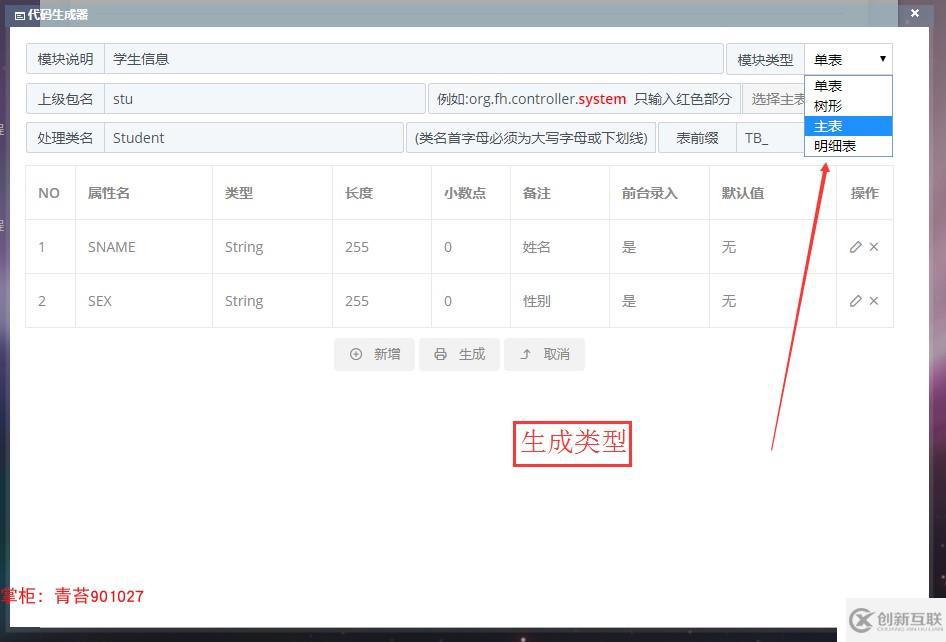
Task: Close the 代码生成器 dialog
Action: click(915, 13)
